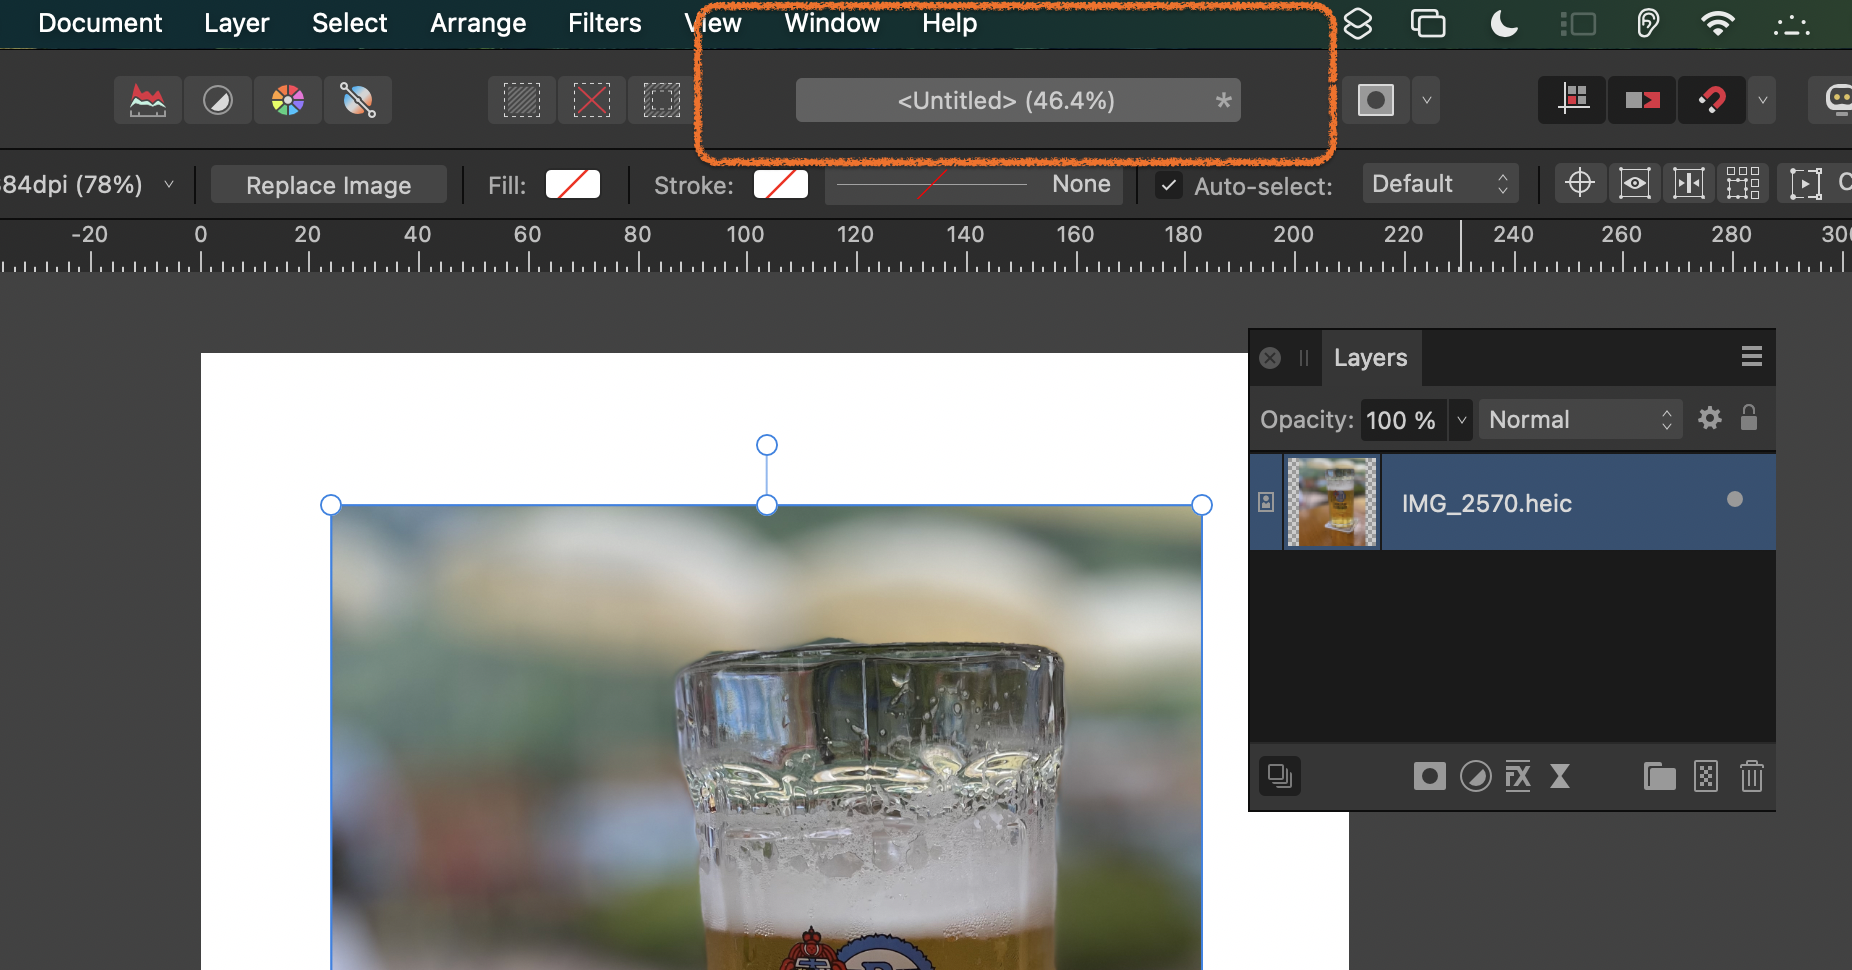The height and width of the screenshot is (970, 1852).
Task: Toggle visibility dot of IMG_2570.heic layer
Action: 1735,499
